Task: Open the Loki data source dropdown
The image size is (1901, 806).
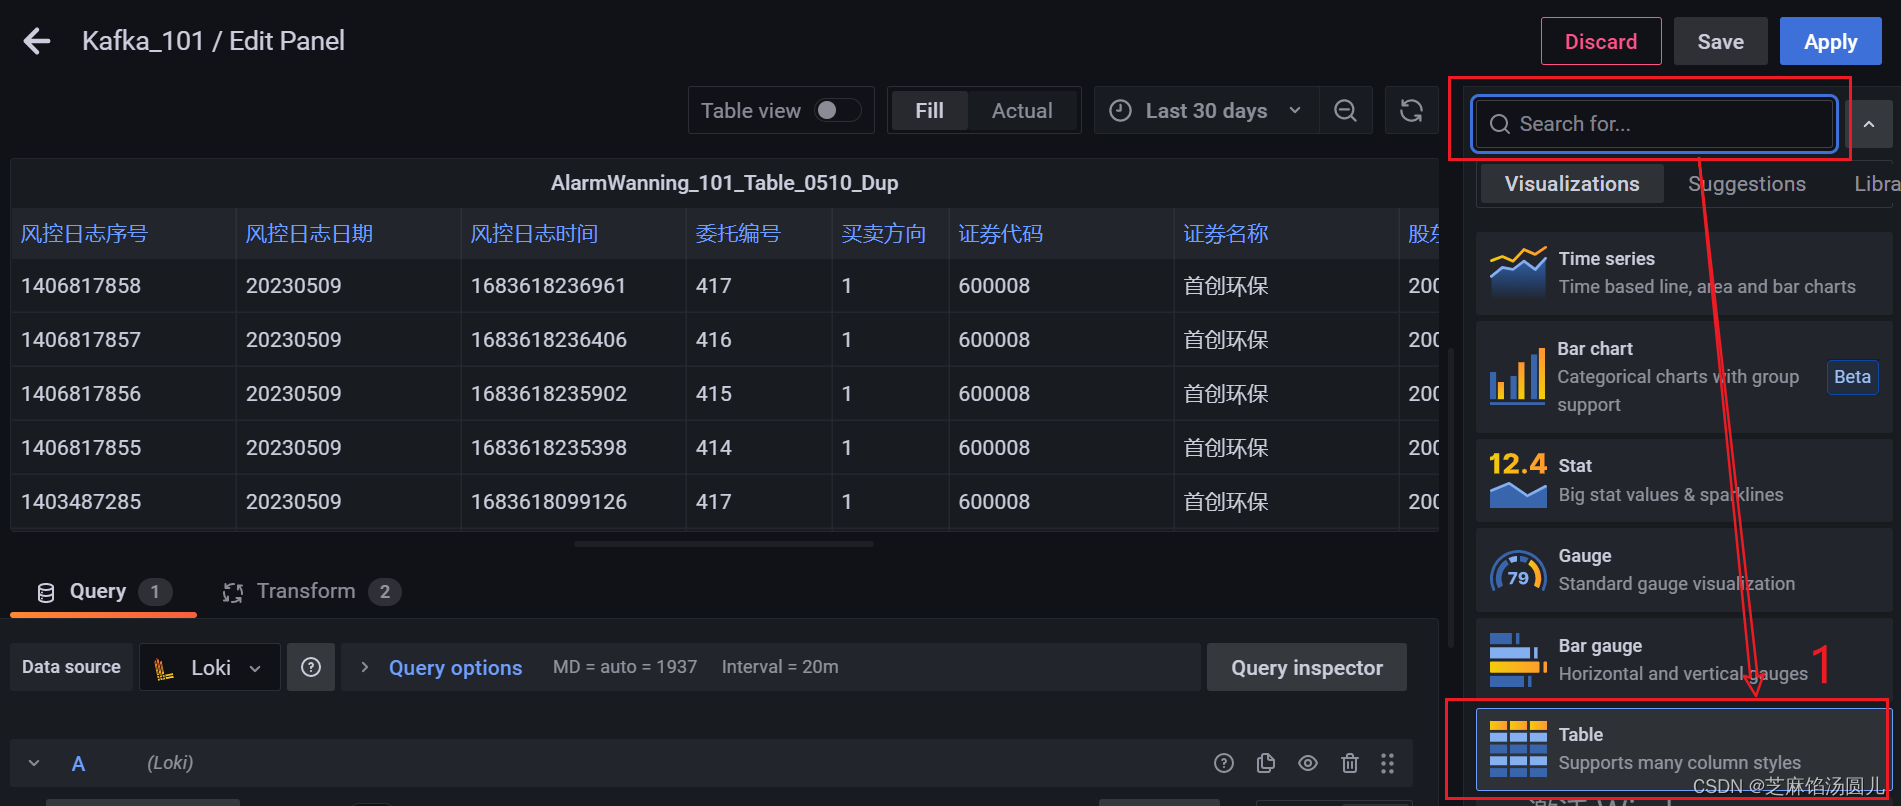Action: (x=210, y=667)
